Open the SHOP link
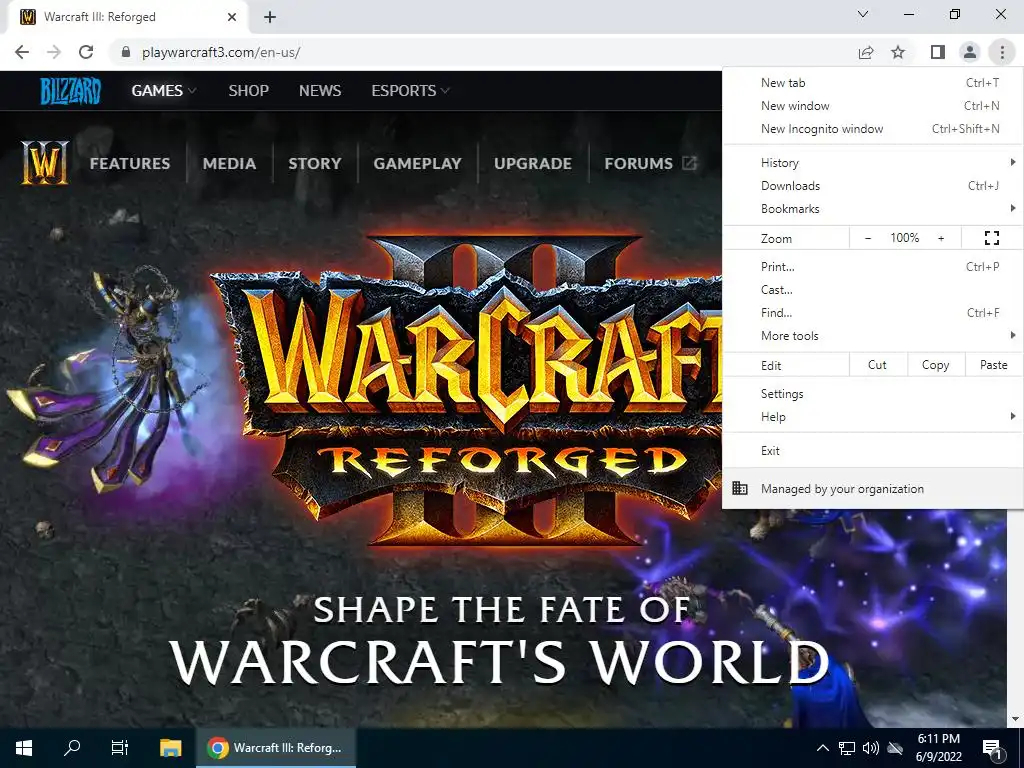 (x=248, y=91)
